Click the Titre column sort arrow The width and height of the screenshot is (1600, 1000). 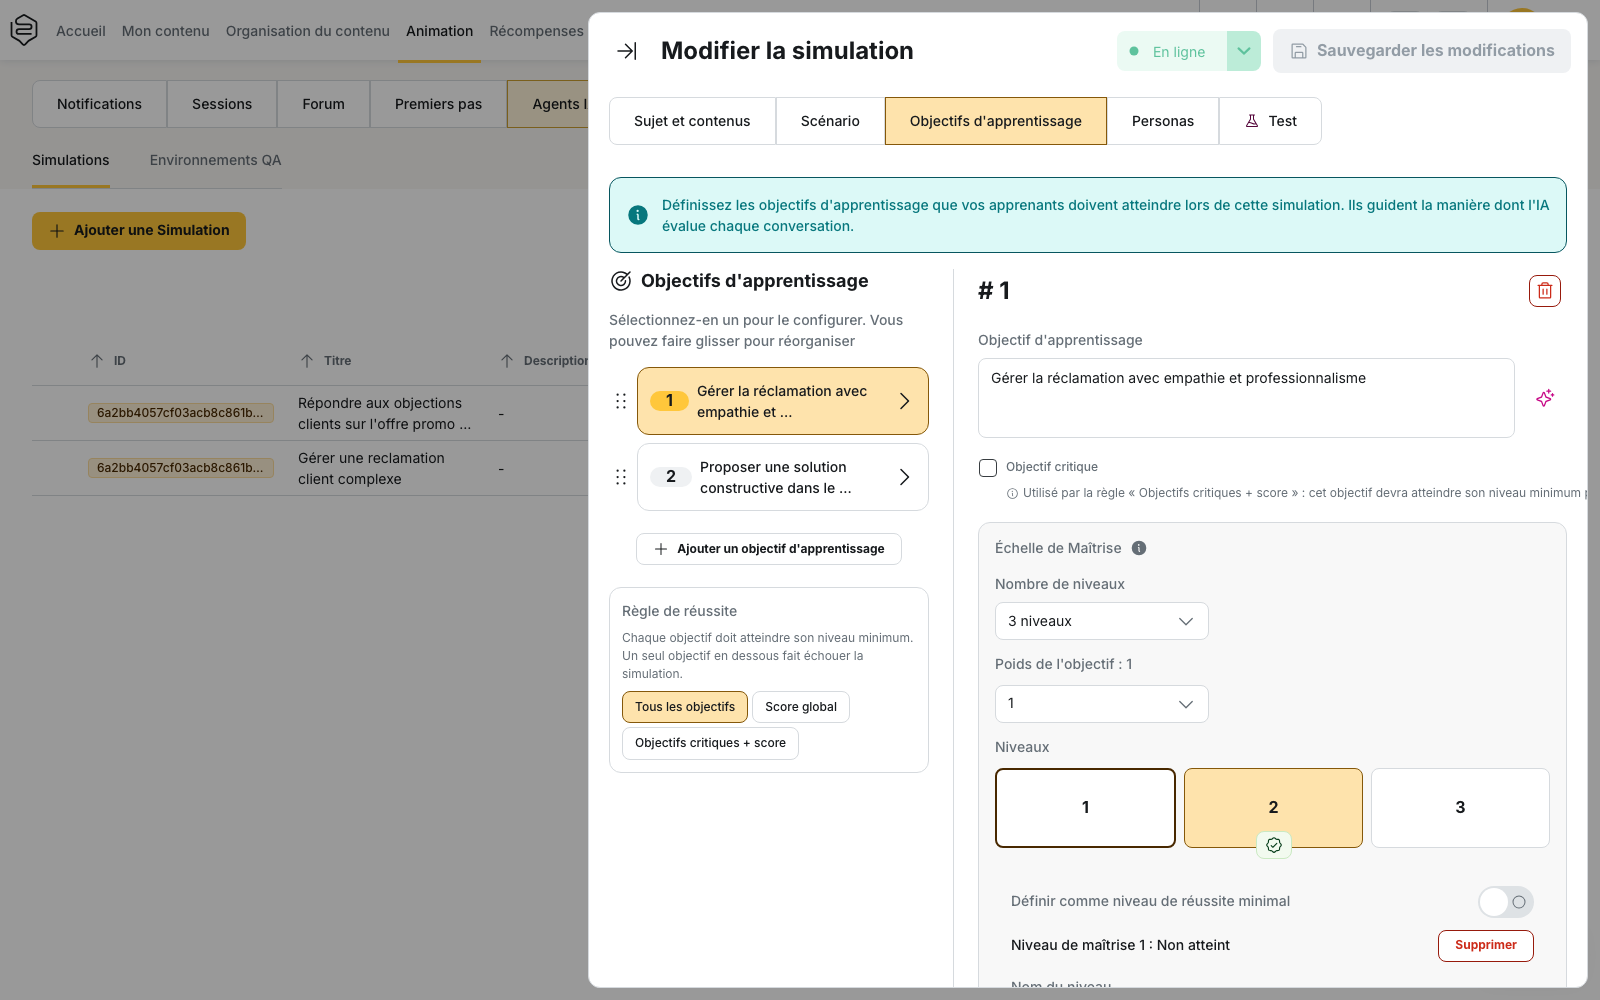pos(307,361)
